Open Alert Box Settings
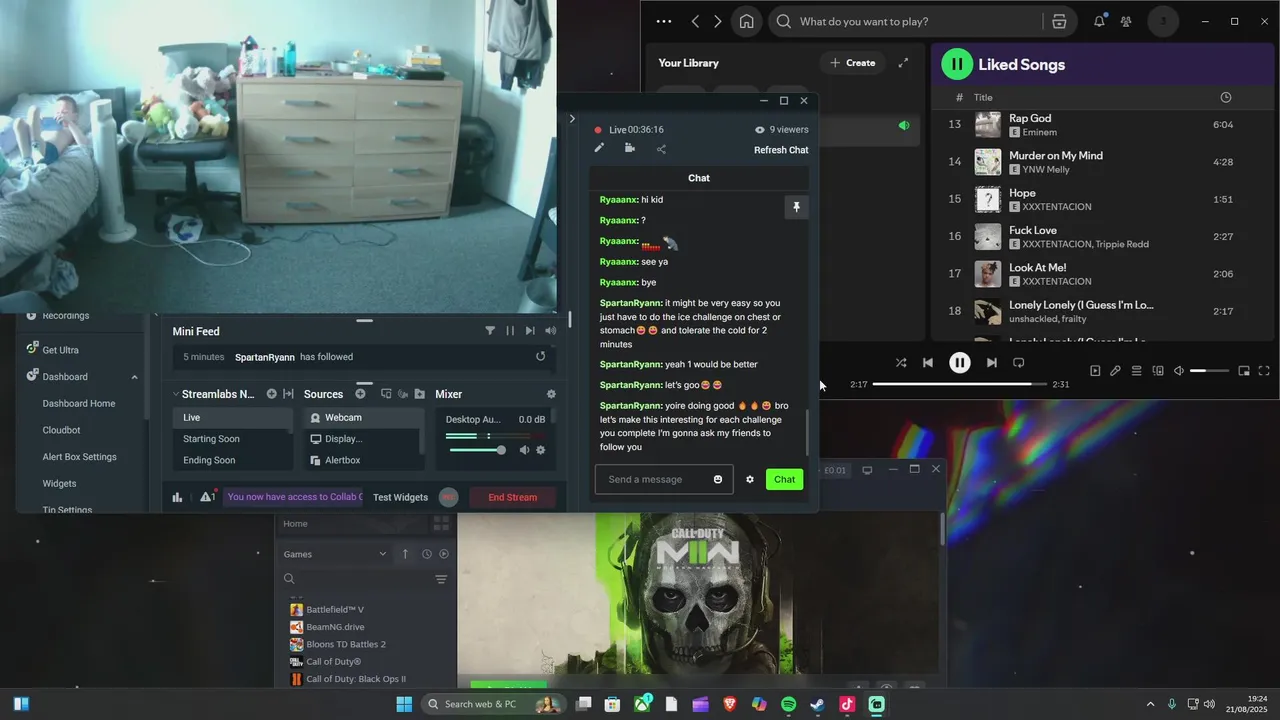 click(x=79, y=457)
